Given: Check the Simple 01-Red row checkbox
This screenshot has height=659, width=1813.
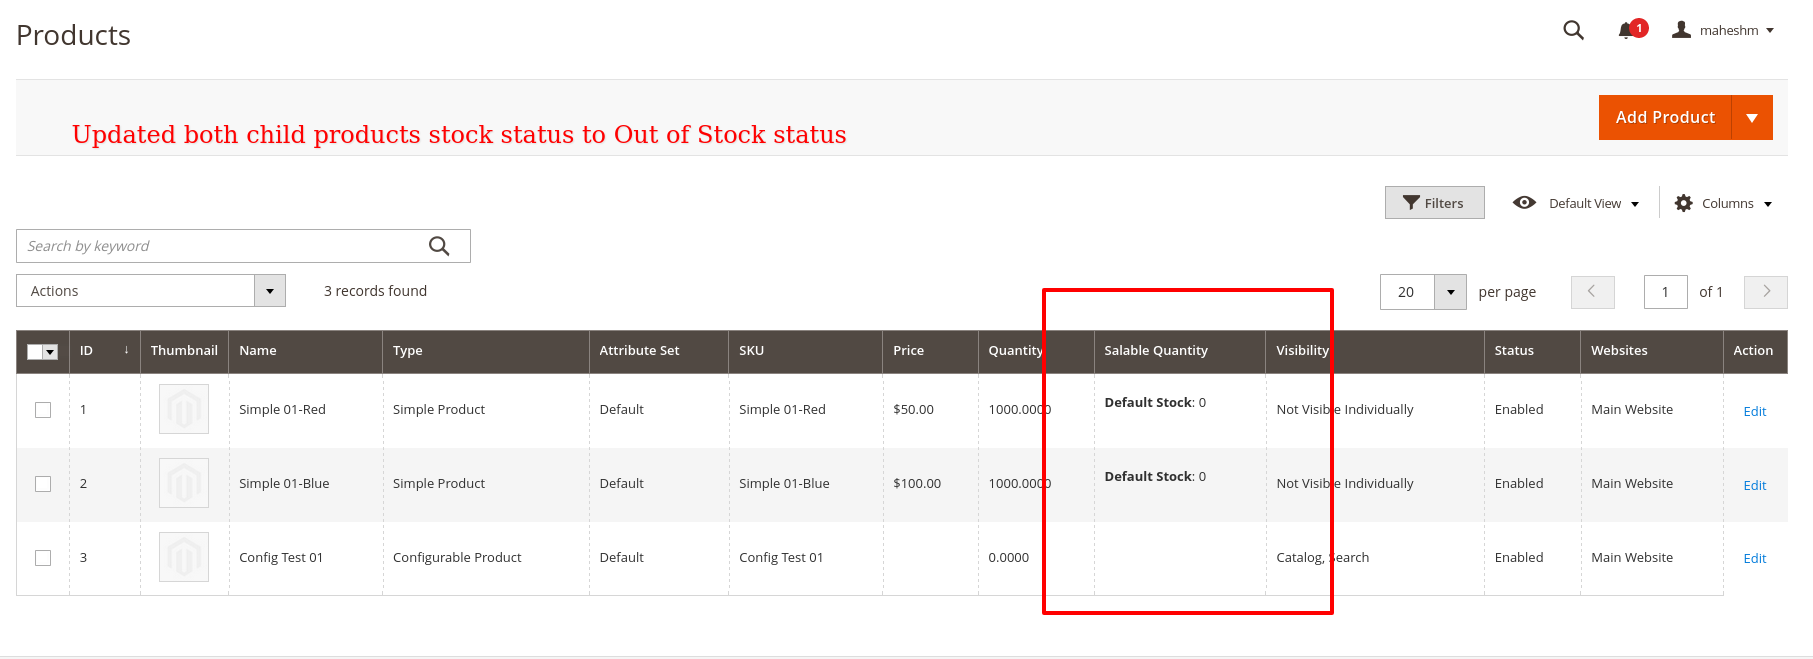Looking at the screenshot, I should pos(42,409).
